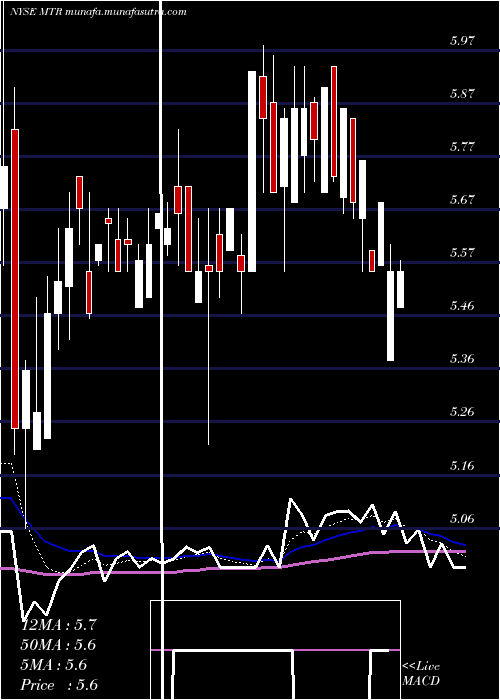Screen dimensions: 500x700
Task: Click the 5.67 price axis label
Action: point(462,200)
